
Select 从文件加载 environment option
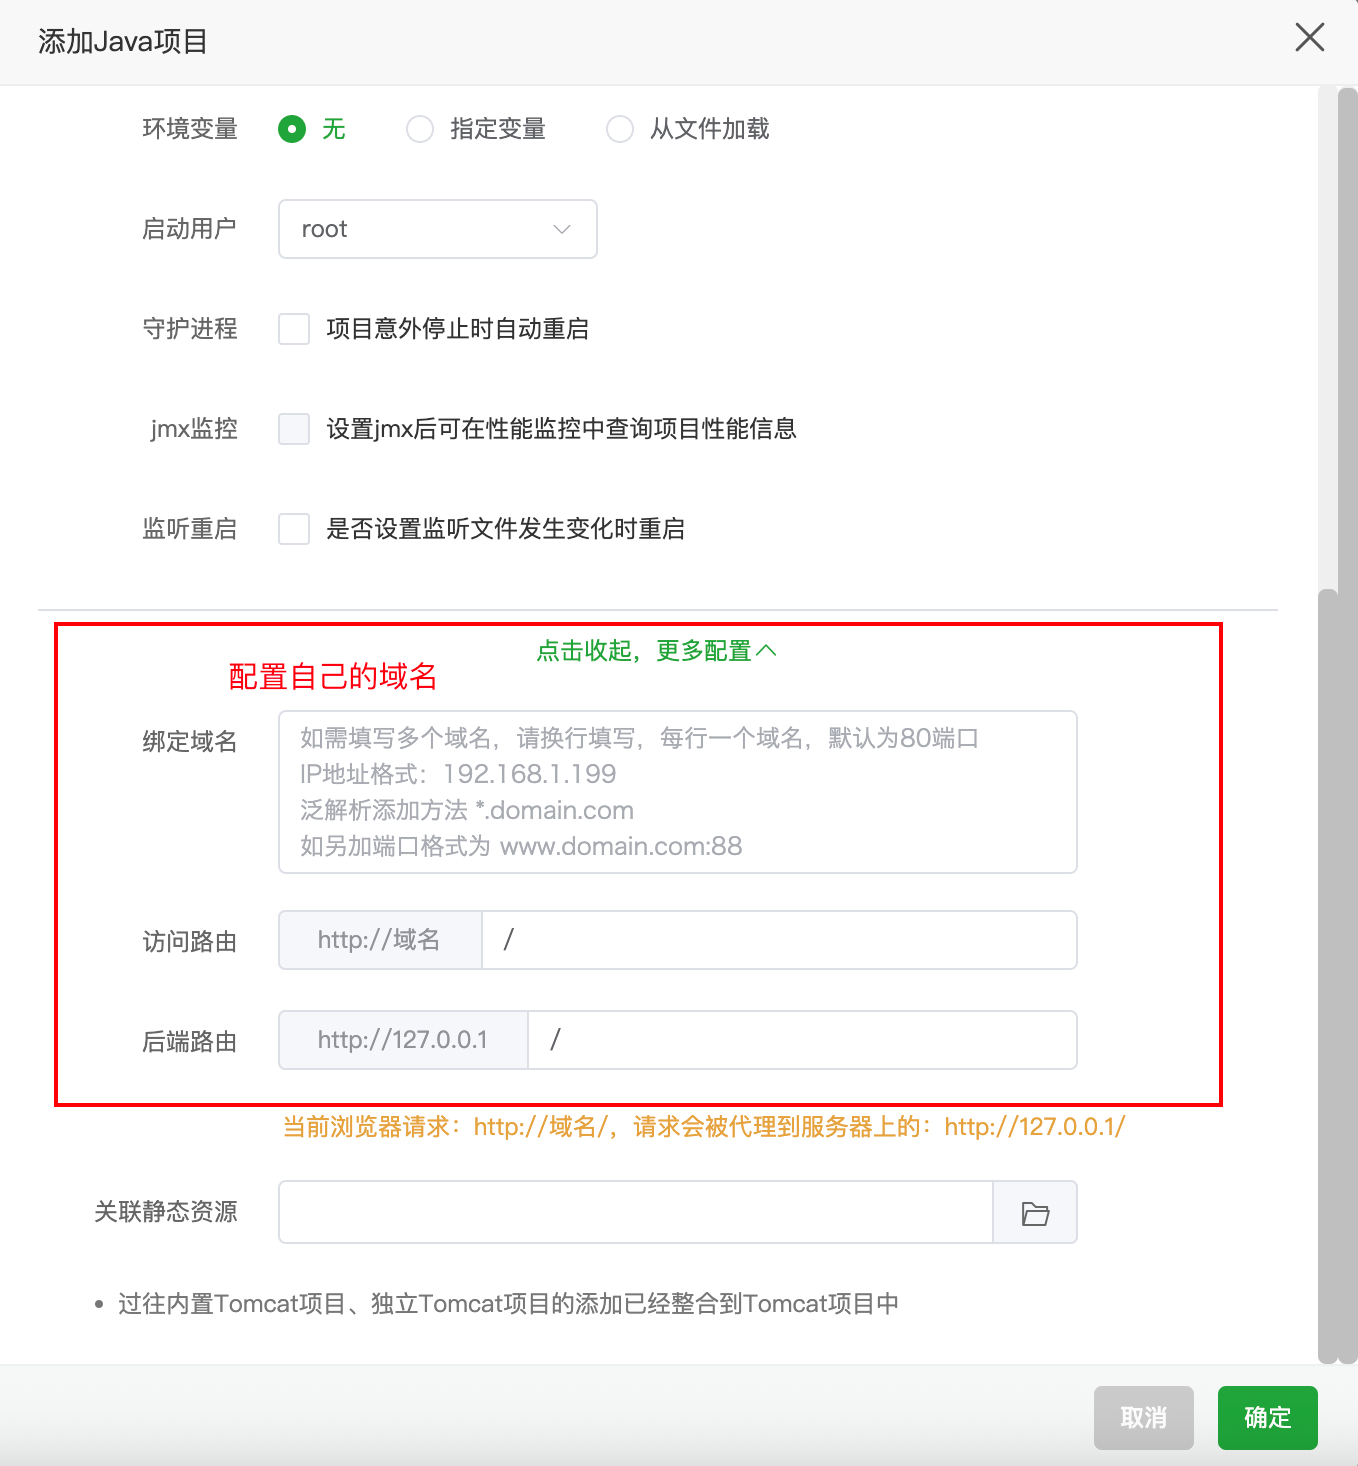click(x=619, y=129)
